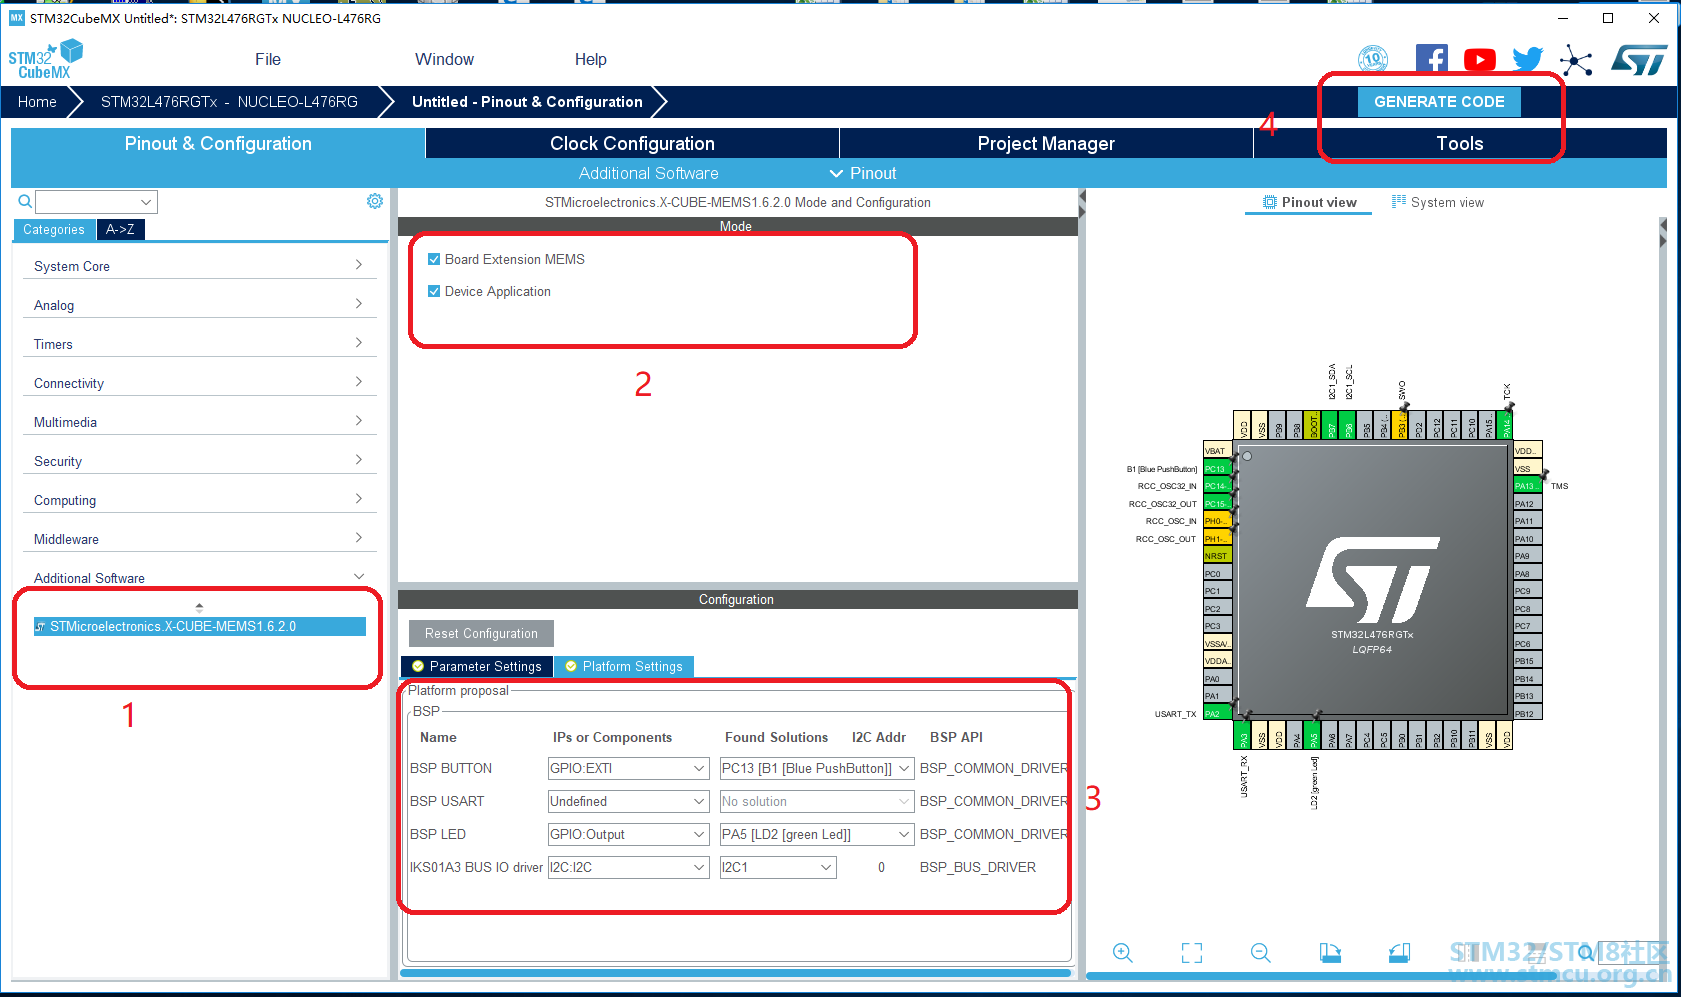
Task: Open IKS01A3 BUS IO driver I2C:I2C dropdown
Action: [x=629, y=867]
